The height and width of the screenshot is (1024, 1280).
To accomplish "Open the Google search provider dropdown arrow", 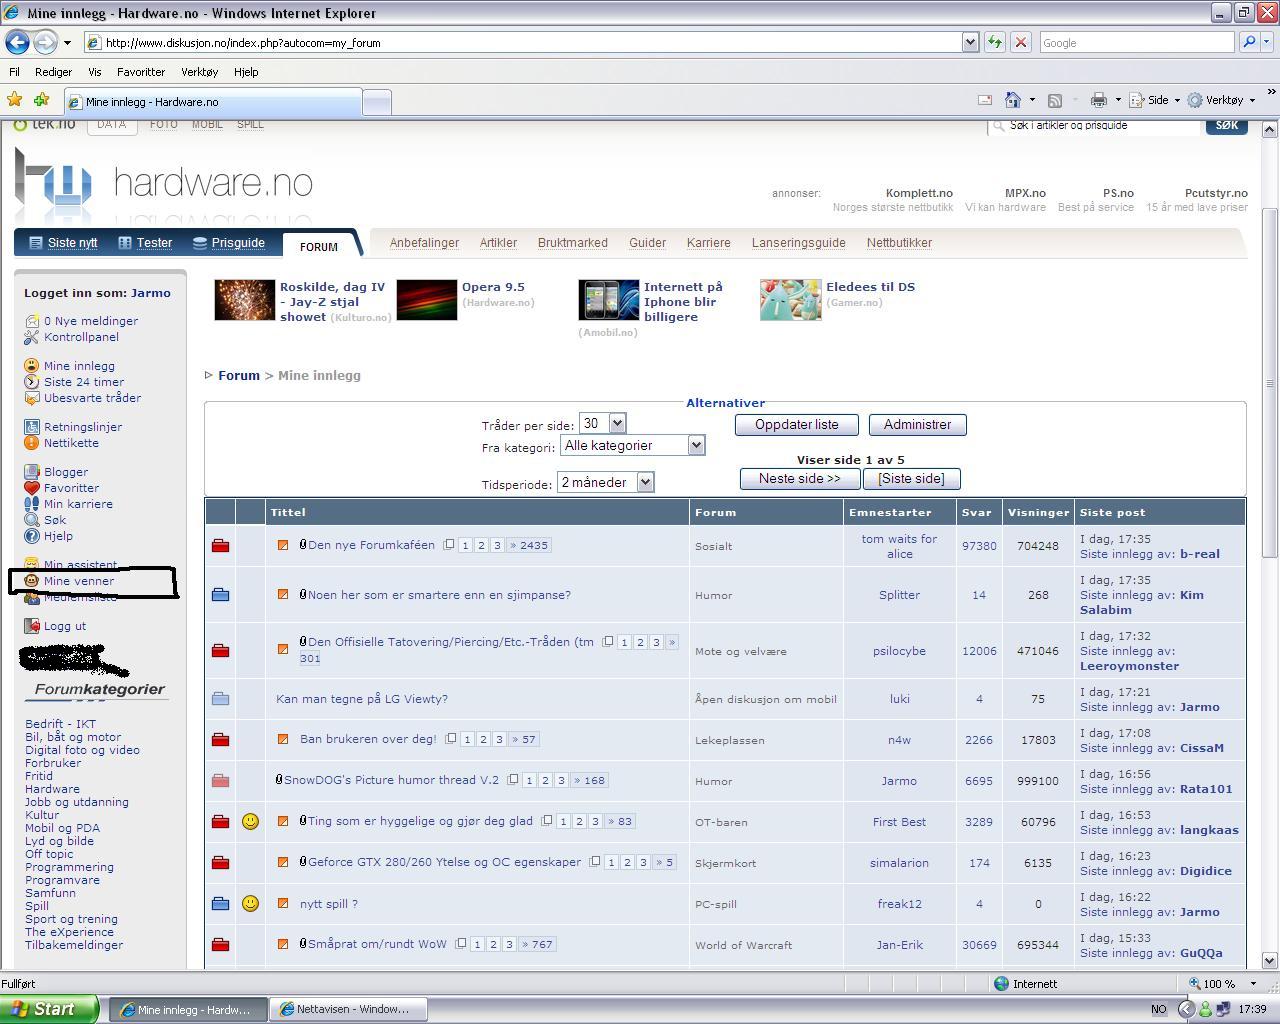I will (1266, 42).
